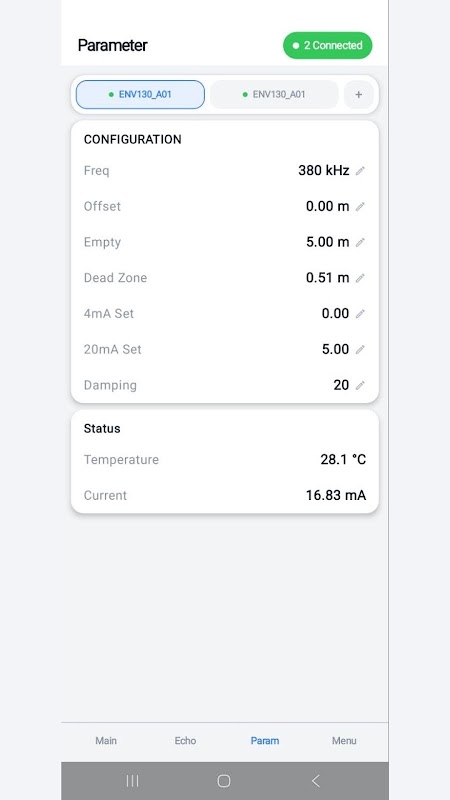The height and width of the screenshot is (800, 450).
Task: Click the Damping value 20
Action: (341, 385)
